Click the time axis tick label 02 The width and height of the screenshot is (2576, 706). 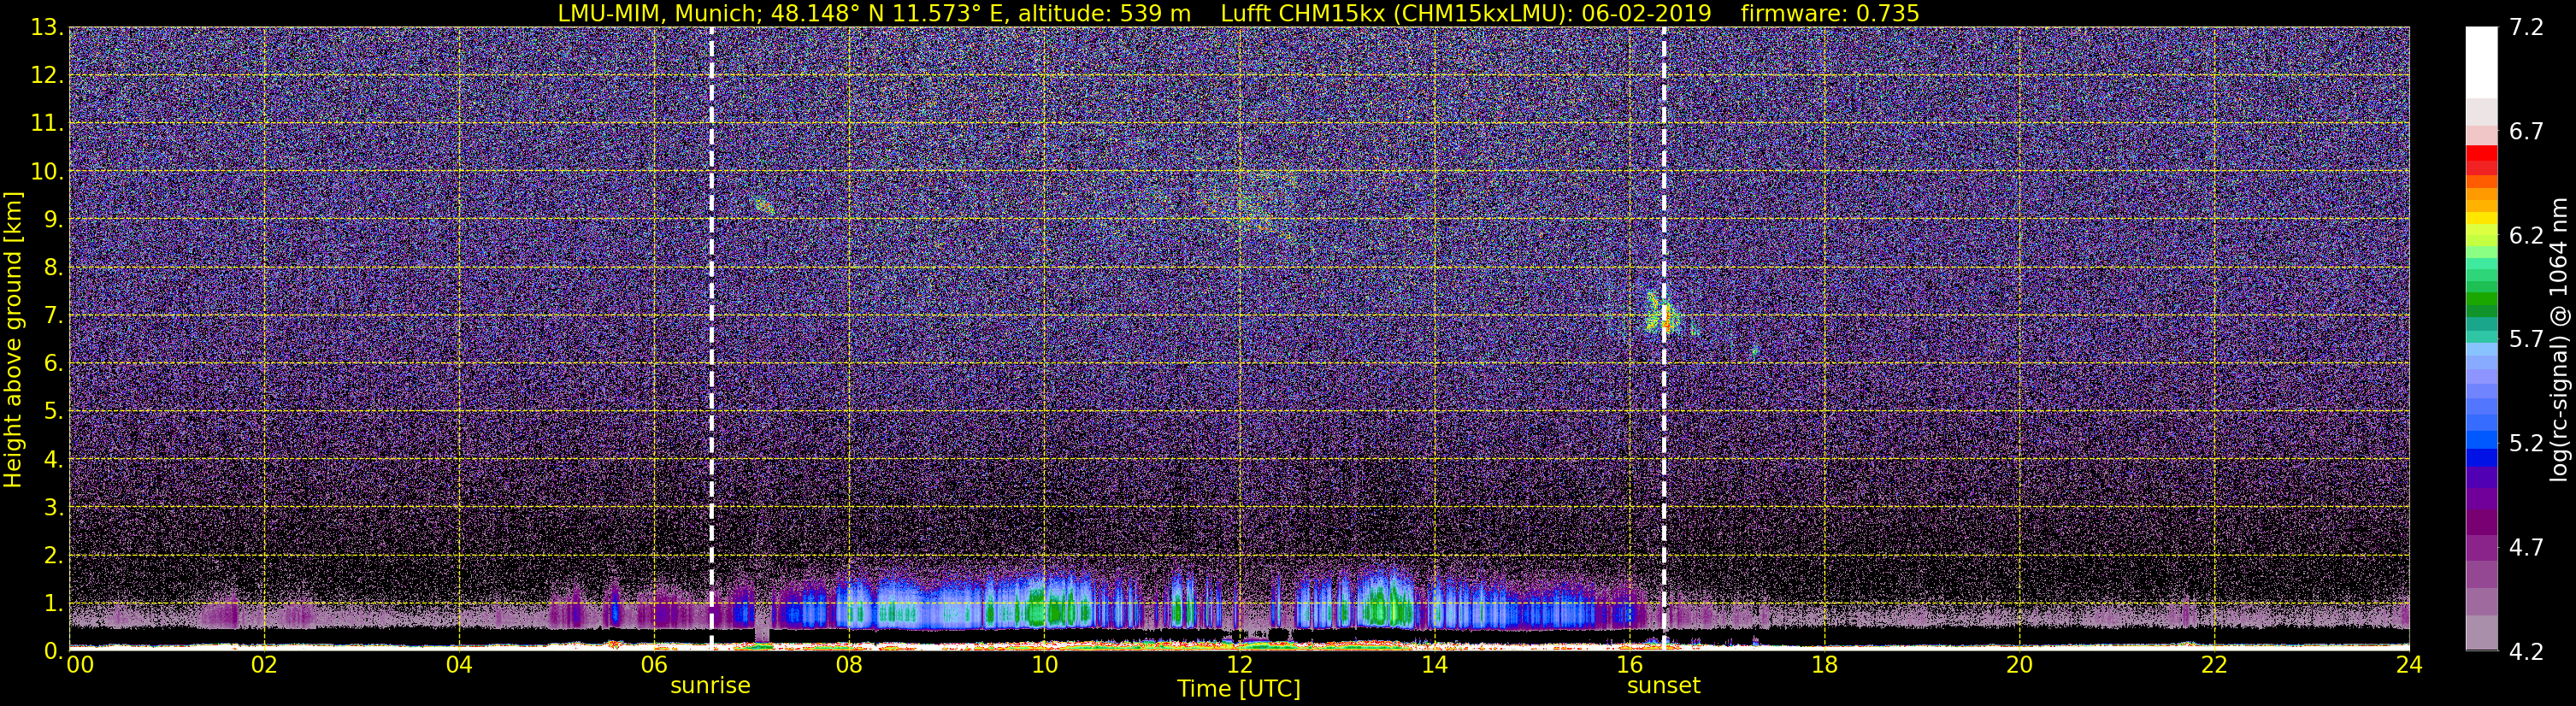(x=263, y=665)
